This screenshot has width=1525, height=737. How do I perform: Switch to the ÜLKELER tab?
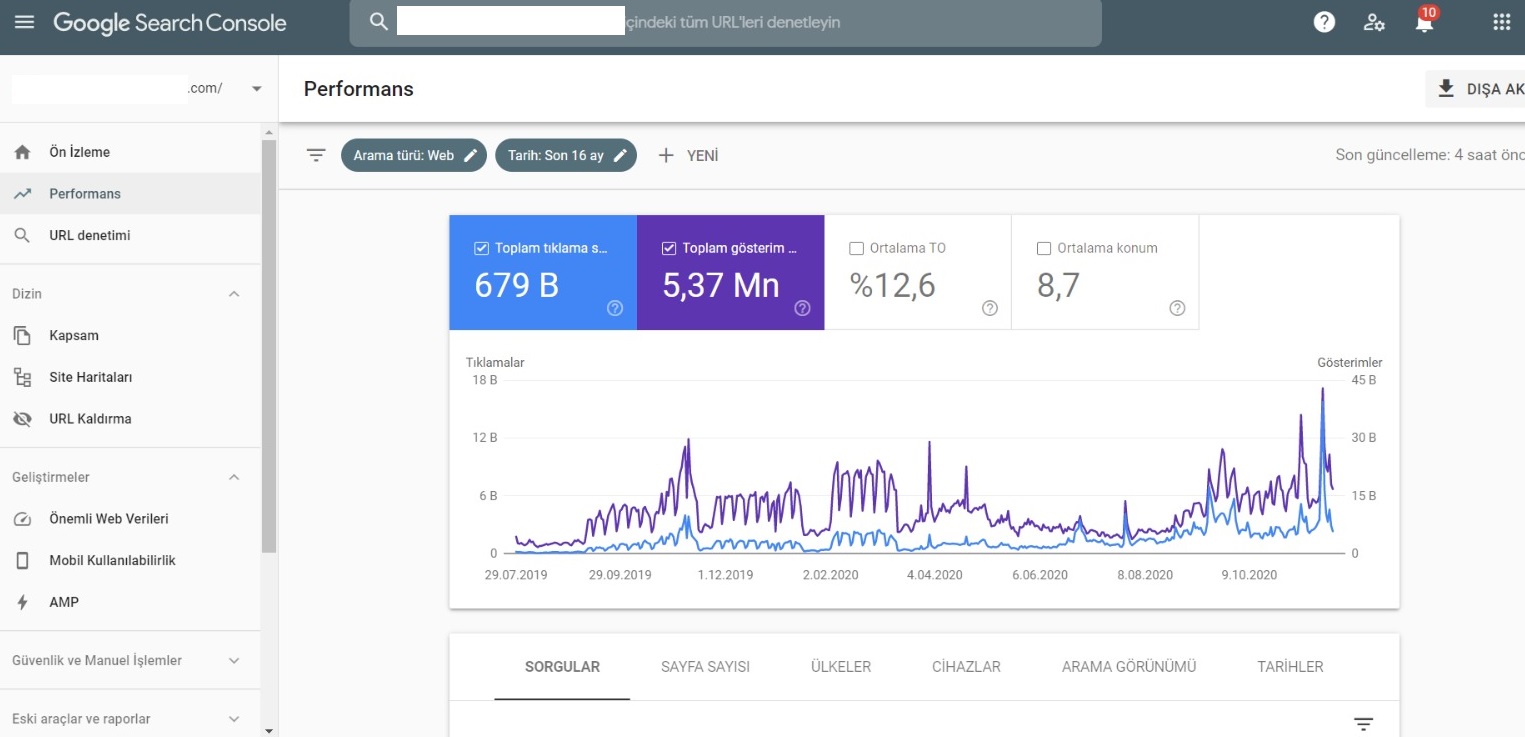click(840, 666)
